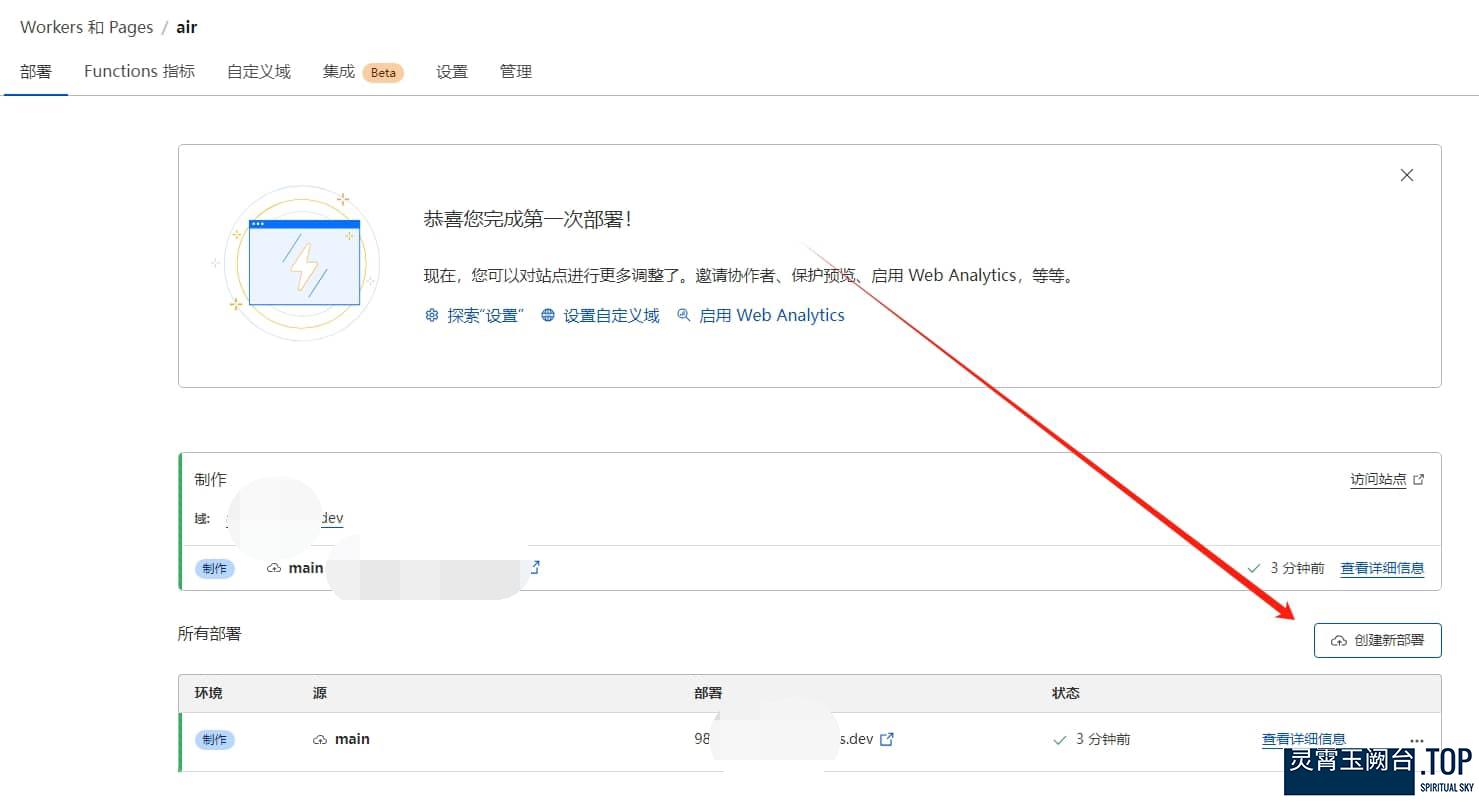Go to the 设置 tab
The height and width of the screenshot is (802, 1479).
[451, 71]
